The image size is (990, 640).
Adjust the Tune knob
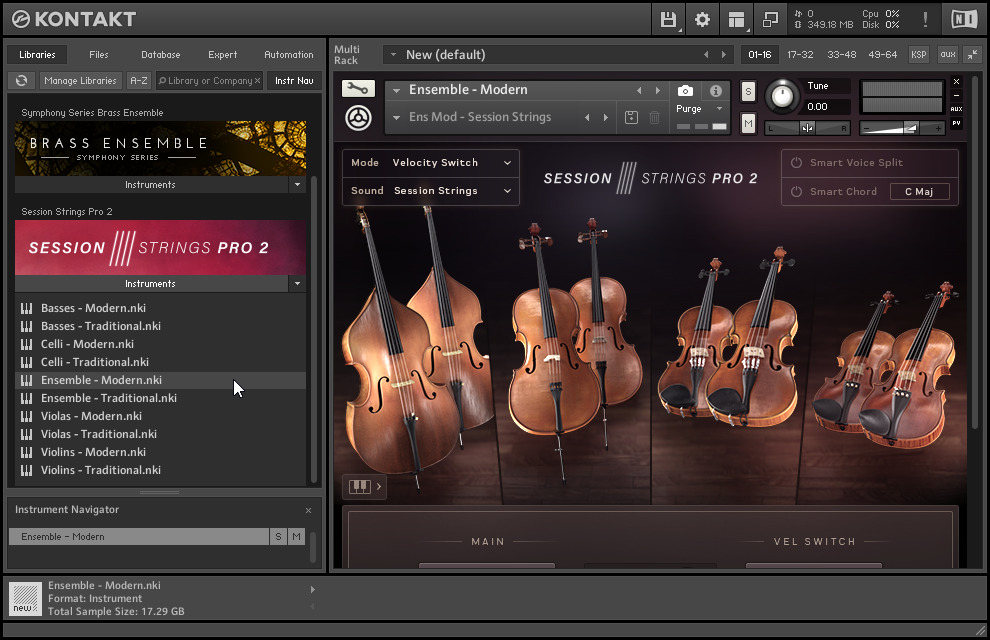click(x=782, y=97)
